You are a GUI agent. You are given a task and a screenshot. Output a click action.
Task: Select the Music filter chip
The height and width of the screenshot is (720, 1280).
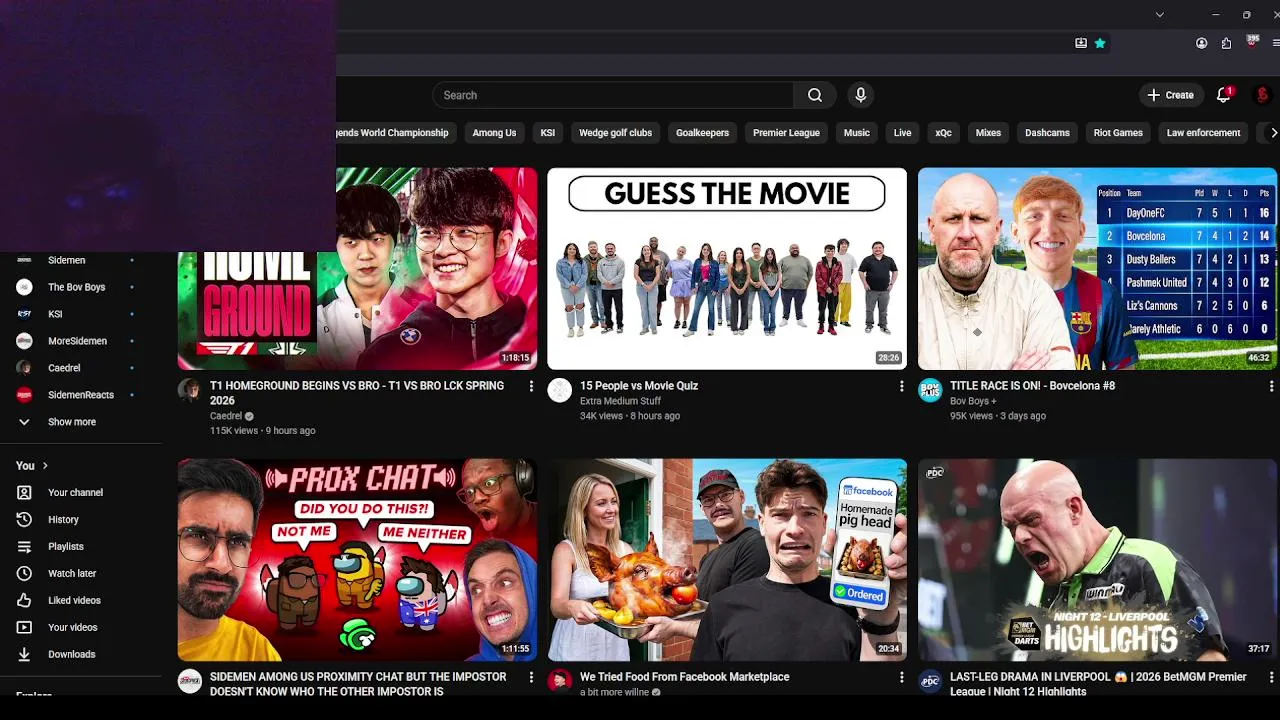click(856, 133)
